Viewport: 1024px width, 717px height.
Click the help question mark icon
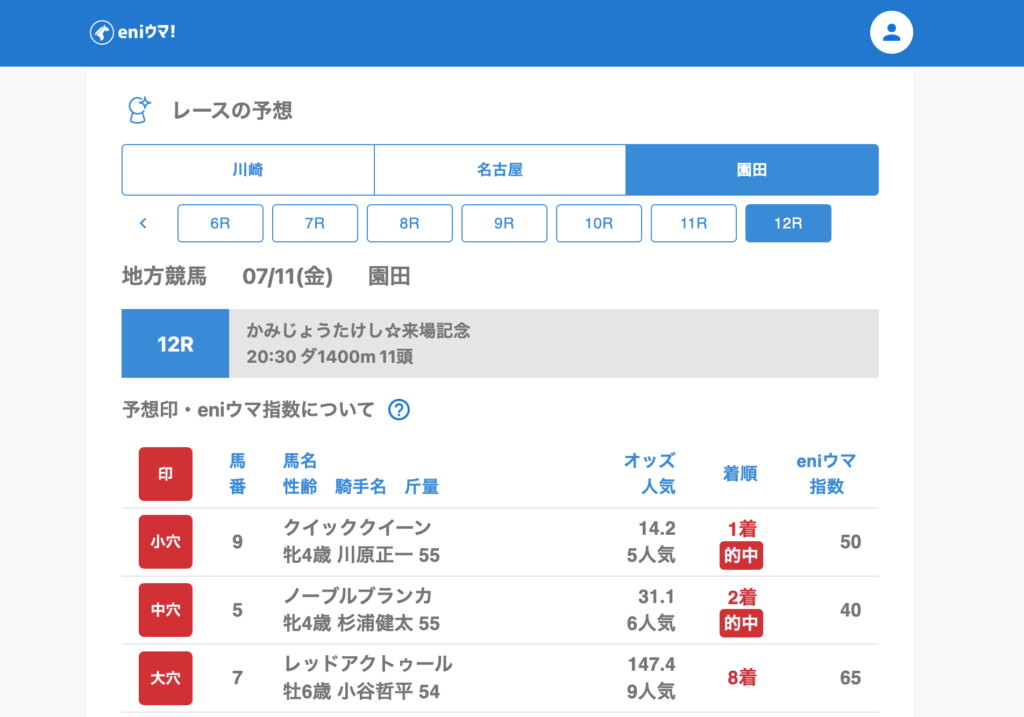click(x=399, y=409)
